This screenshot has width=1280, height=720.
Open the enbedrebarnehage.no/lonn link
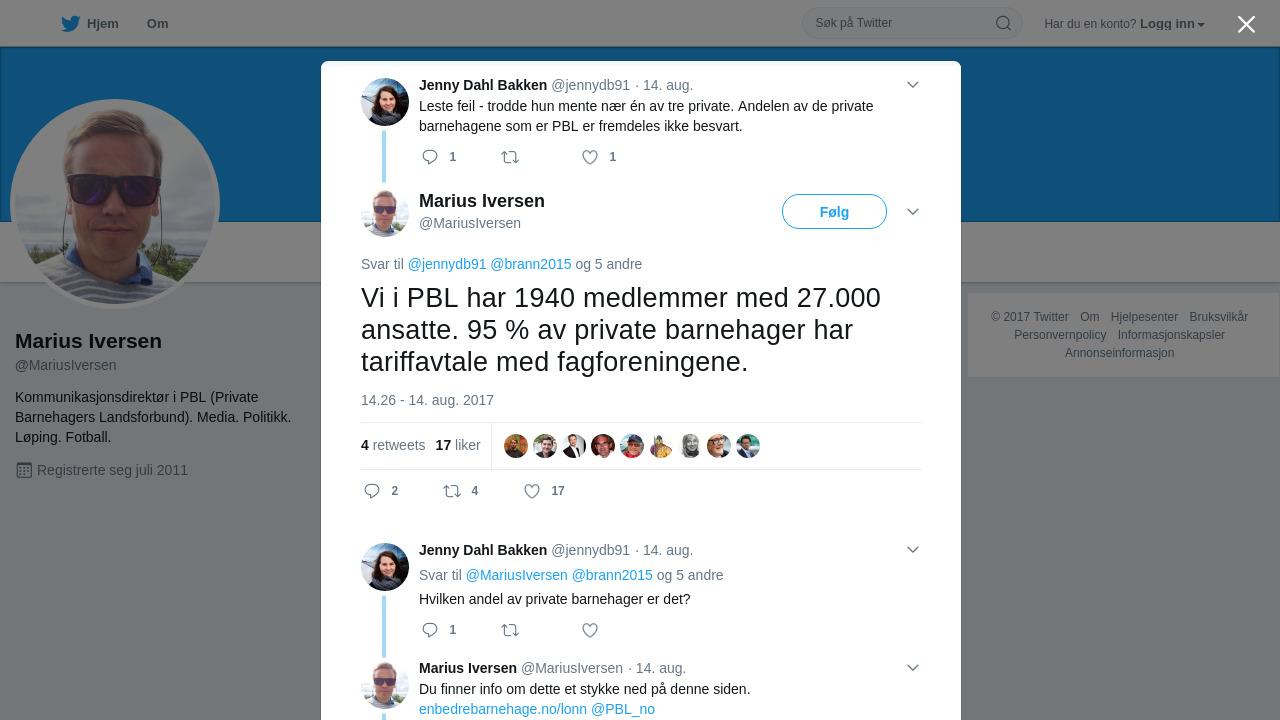503,709
